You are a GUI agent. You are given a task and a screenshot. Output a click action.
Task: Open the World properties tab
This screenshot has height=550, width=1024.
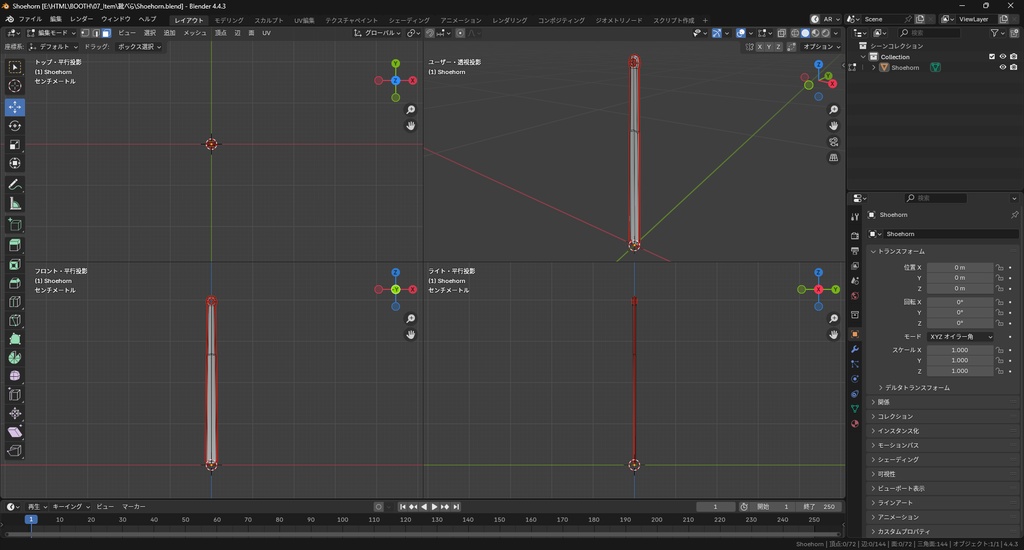855,296
